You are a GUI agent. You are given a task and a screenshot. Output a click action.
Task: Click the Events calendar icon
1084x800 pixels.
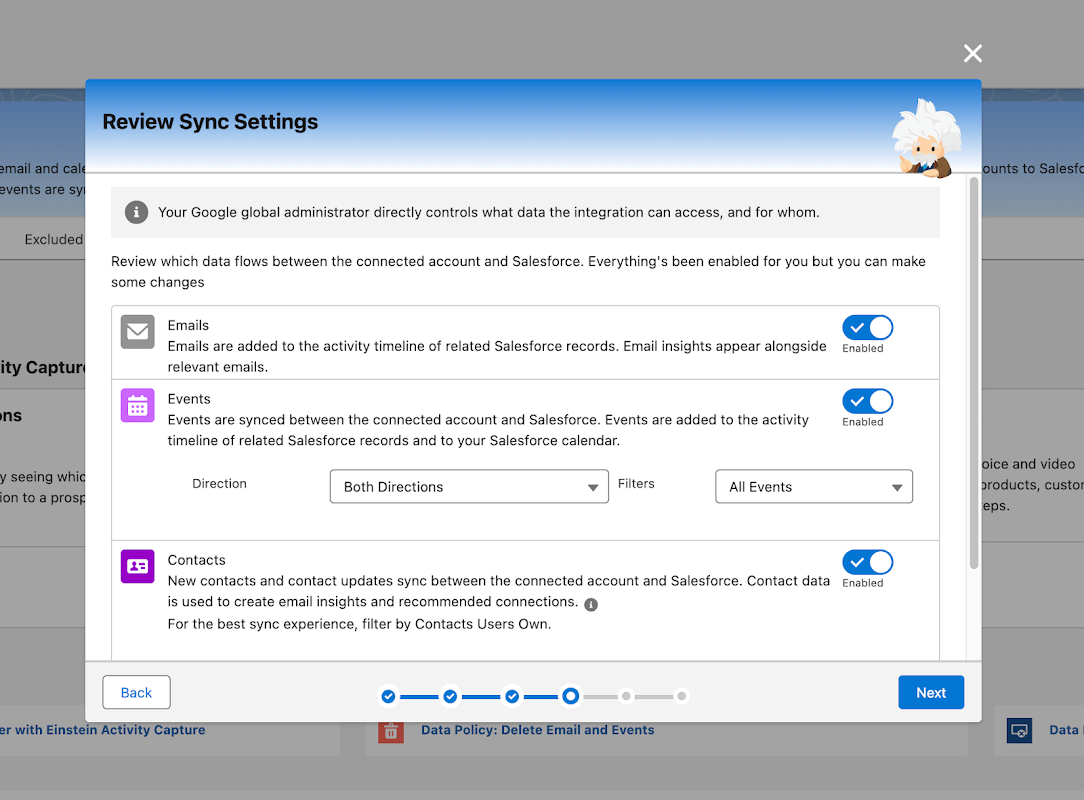138,405
